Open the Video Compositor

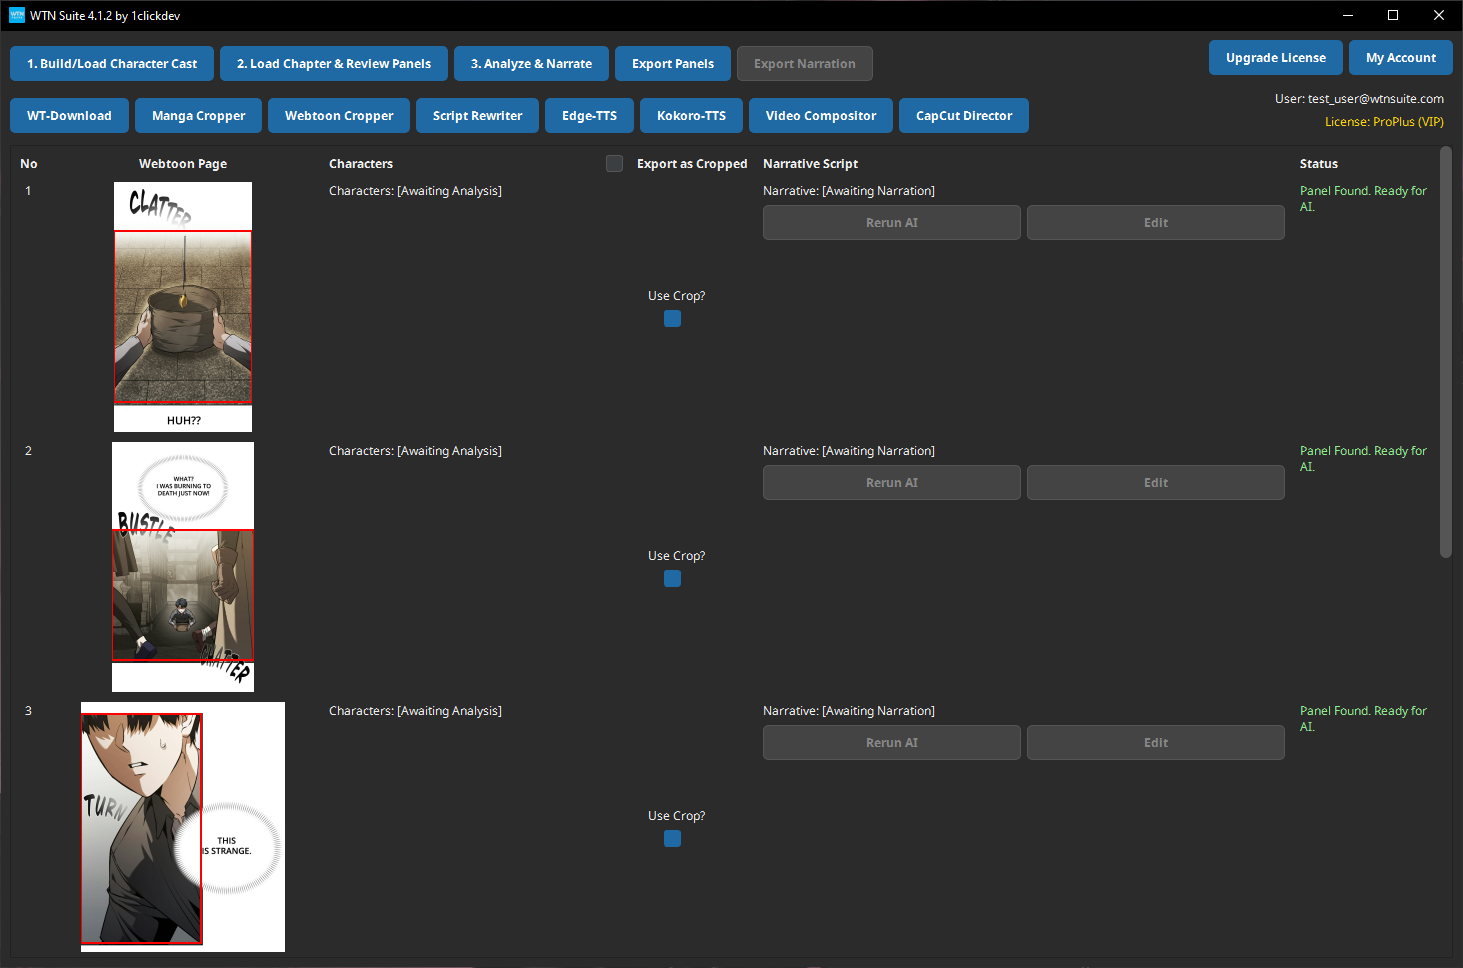(x=820, y=115)
